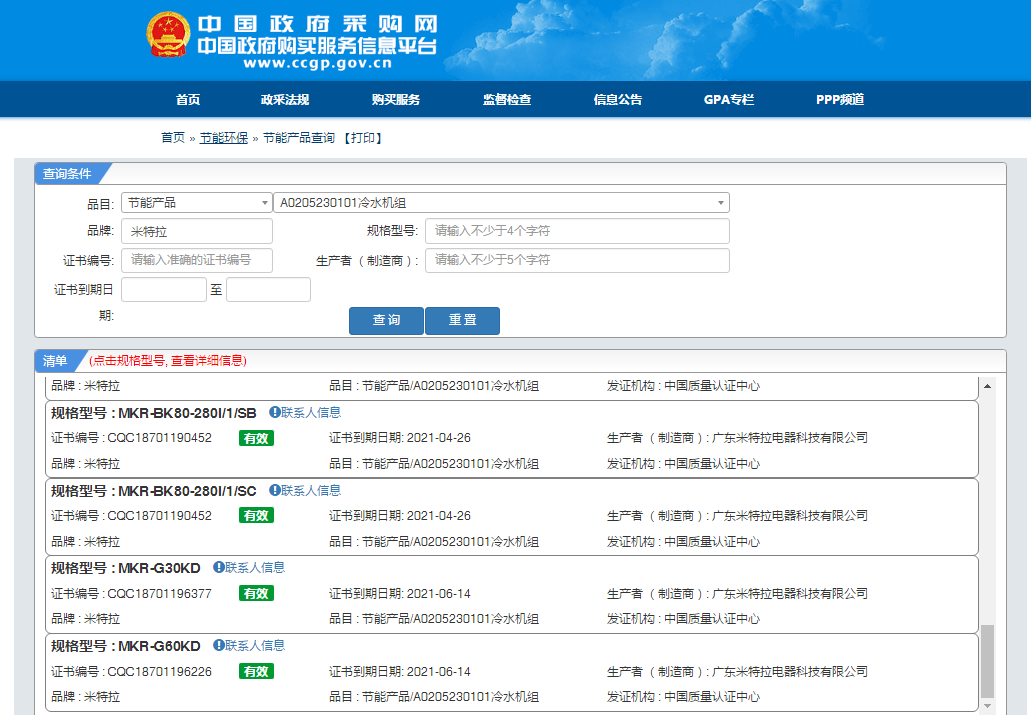Open model link MKR-BK80-280I/1/SC
Screen dimensions: 1031x715
187,491
